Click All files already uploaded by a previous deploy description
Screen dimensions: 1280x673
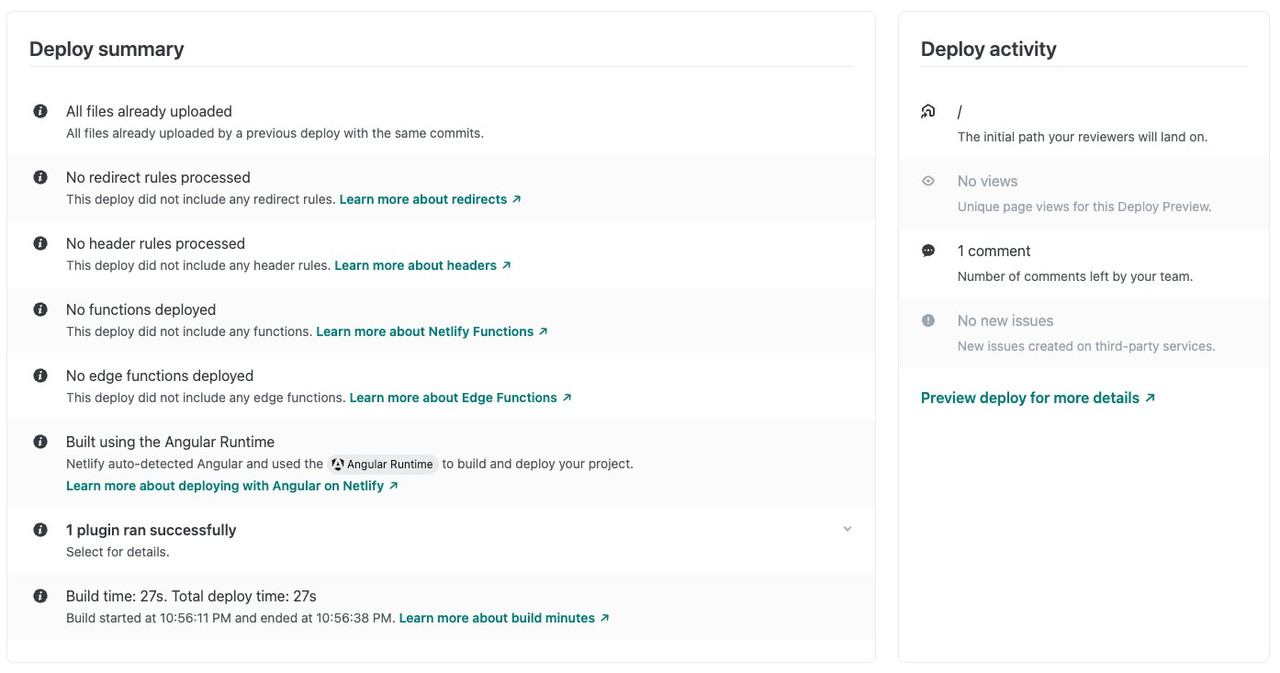(x=275, y=133)
